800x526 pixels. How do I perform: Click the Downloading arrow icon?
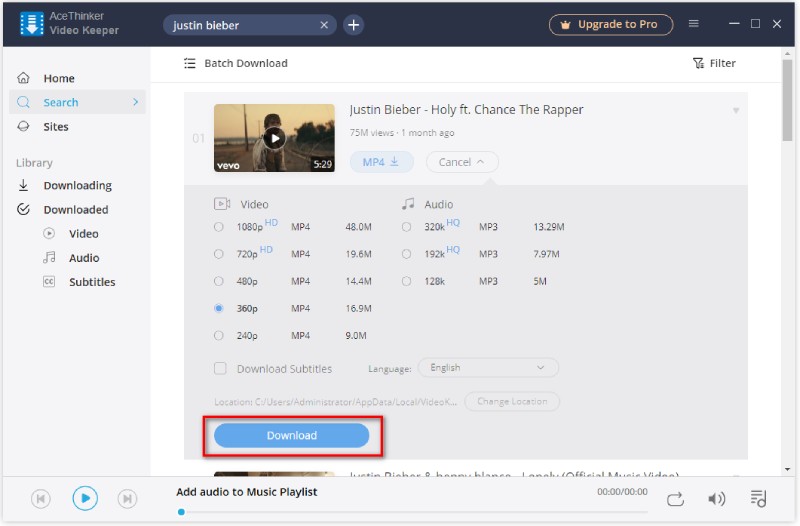pyautogui.click(x=23, y=185)
